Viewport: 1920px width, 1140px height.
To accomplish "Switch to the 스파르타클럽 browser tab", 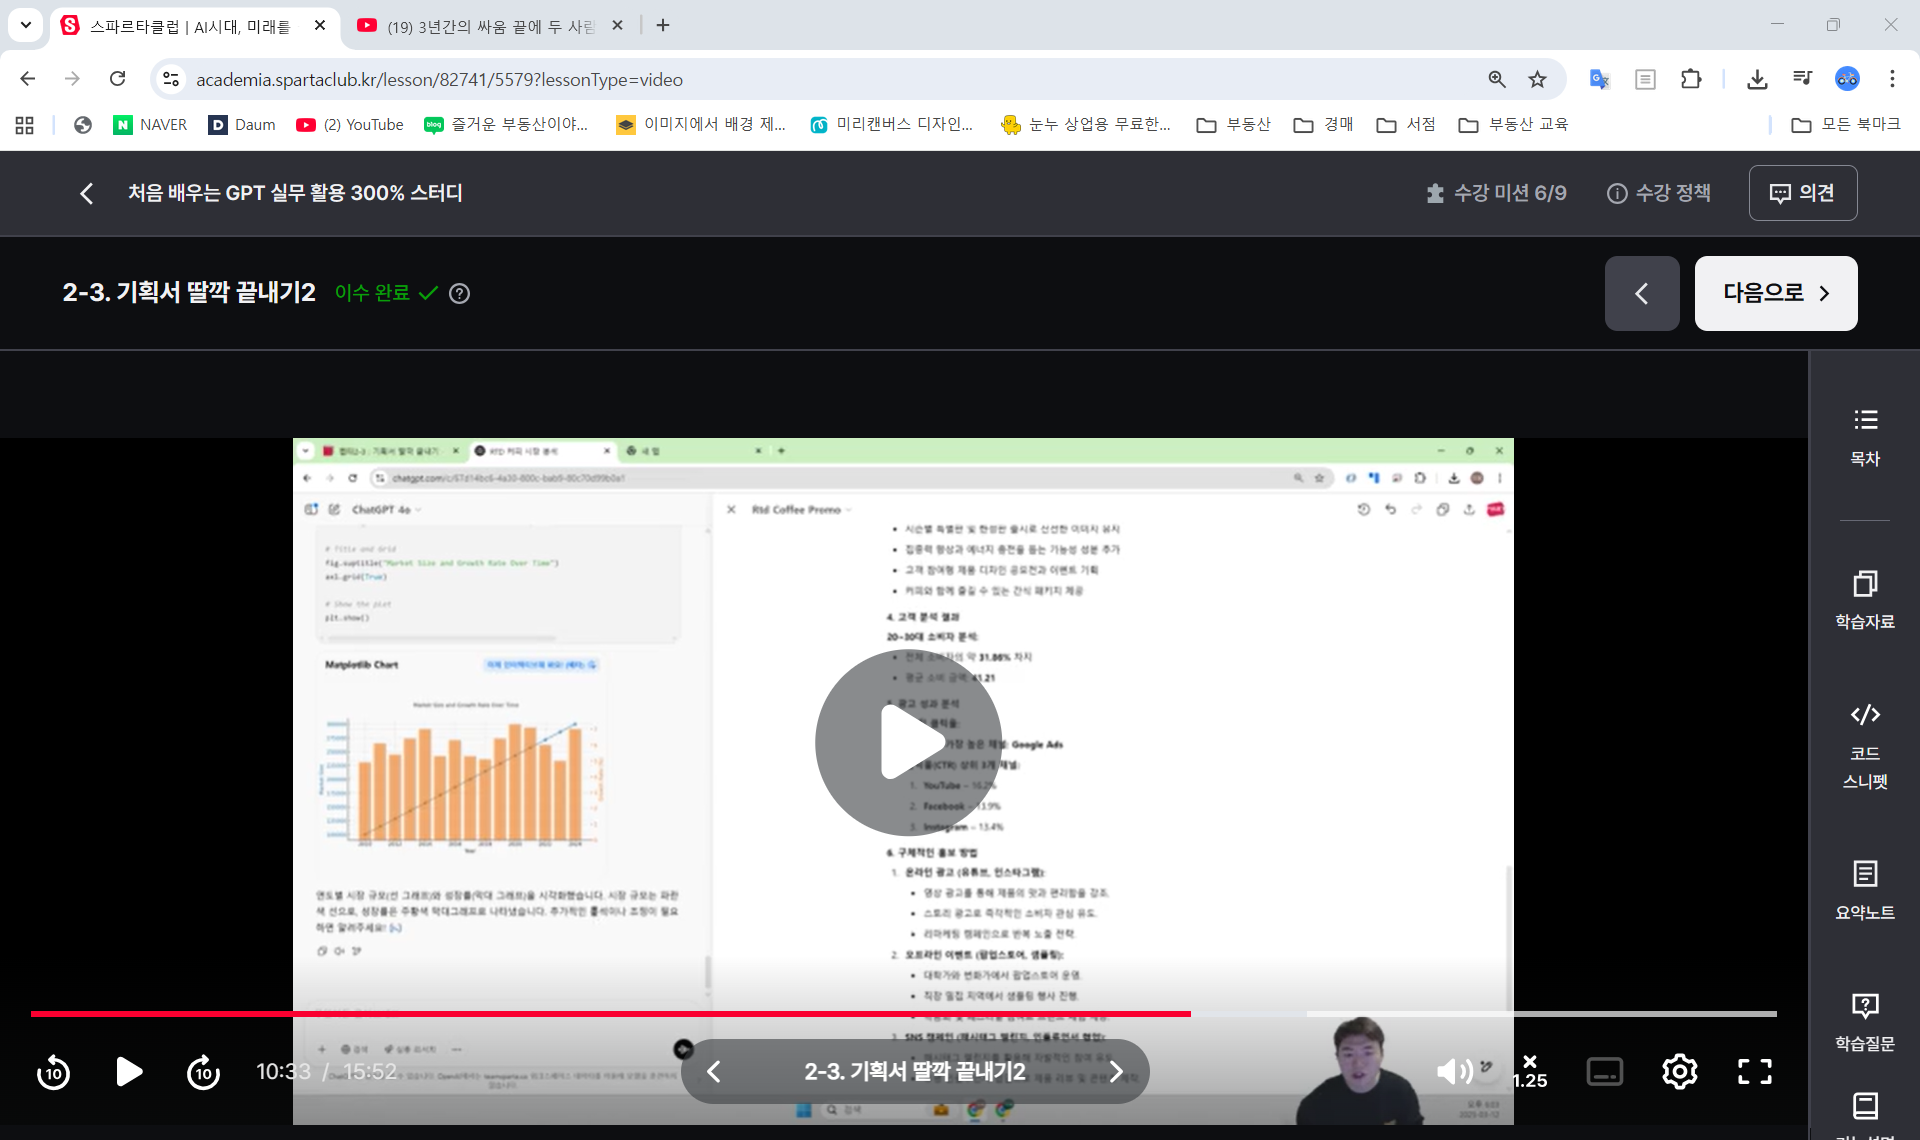I will [190, 26].
